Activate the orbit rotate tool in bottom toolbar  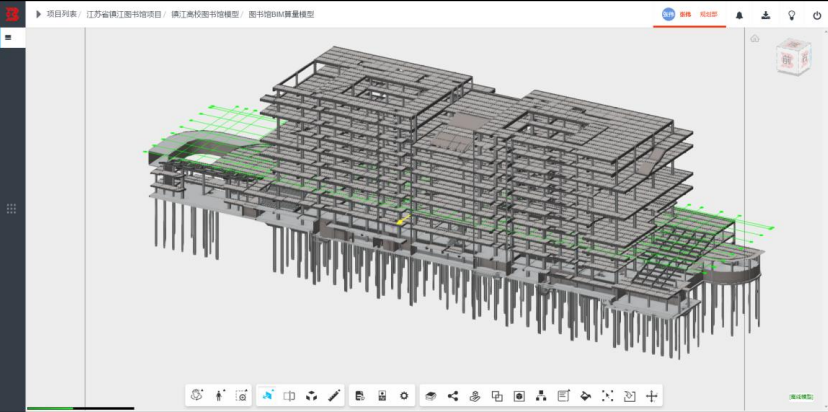[197, 395]
